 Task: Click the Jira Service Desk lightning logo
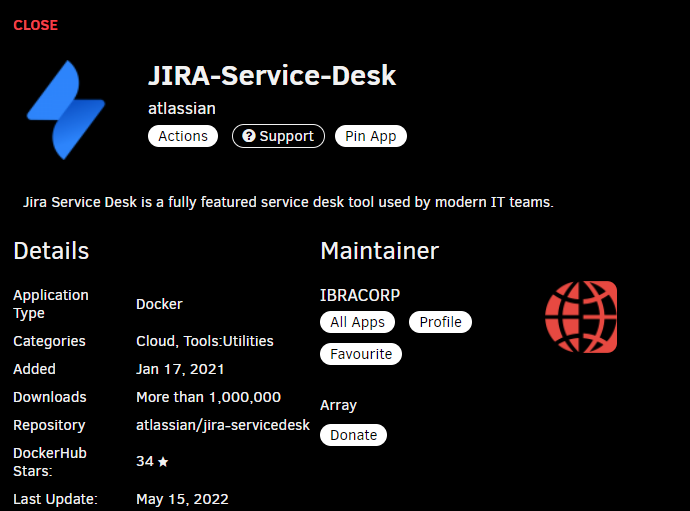click(x=66, y=110)
